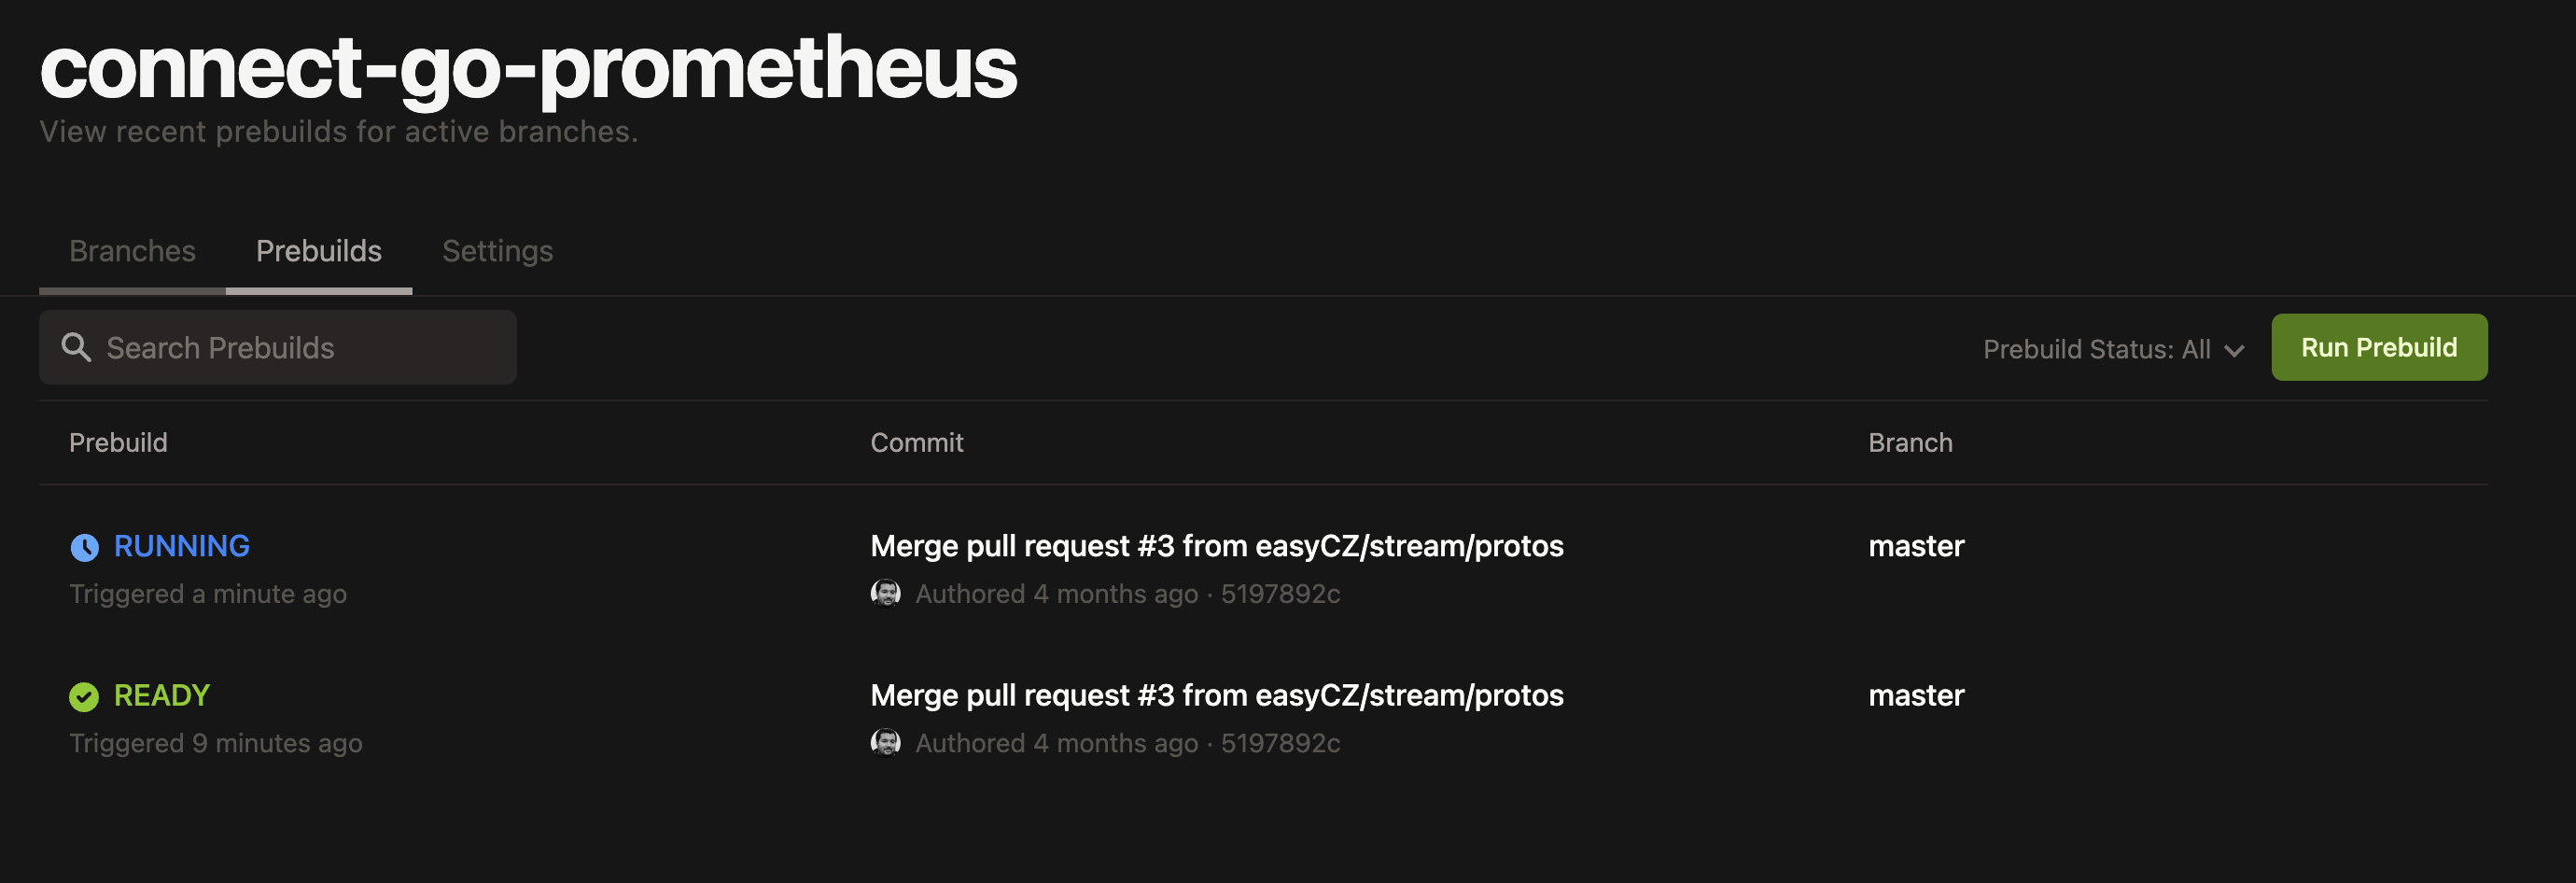Image resolution: width=2576 pixels, height=883 pixels.
Task: Click the search magnifier icon
Action: click(77, 347)
